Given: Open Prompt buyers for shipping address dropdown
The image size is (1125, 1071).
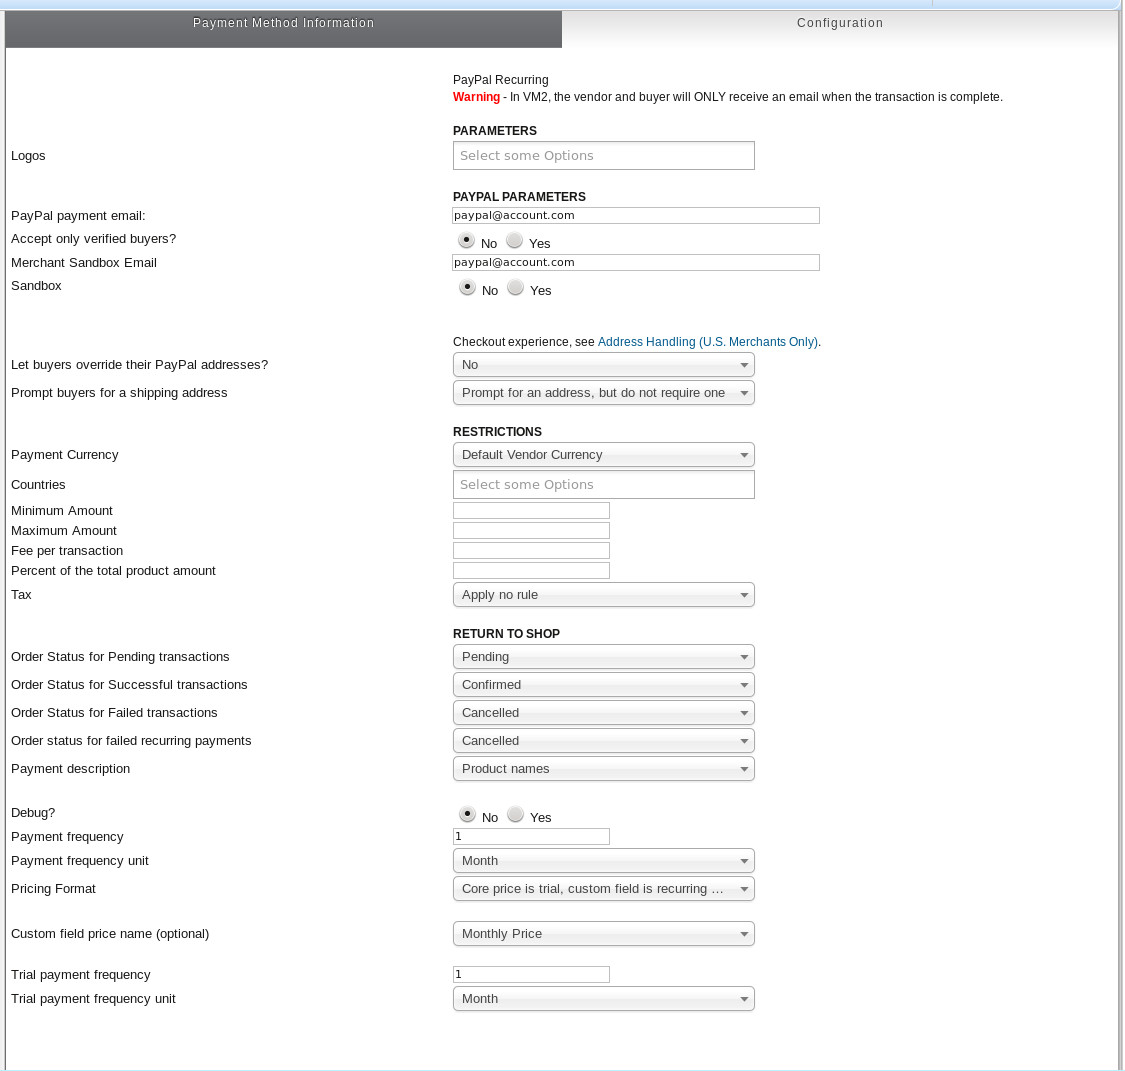Looking at the screenshot, I should coord(603,393).
